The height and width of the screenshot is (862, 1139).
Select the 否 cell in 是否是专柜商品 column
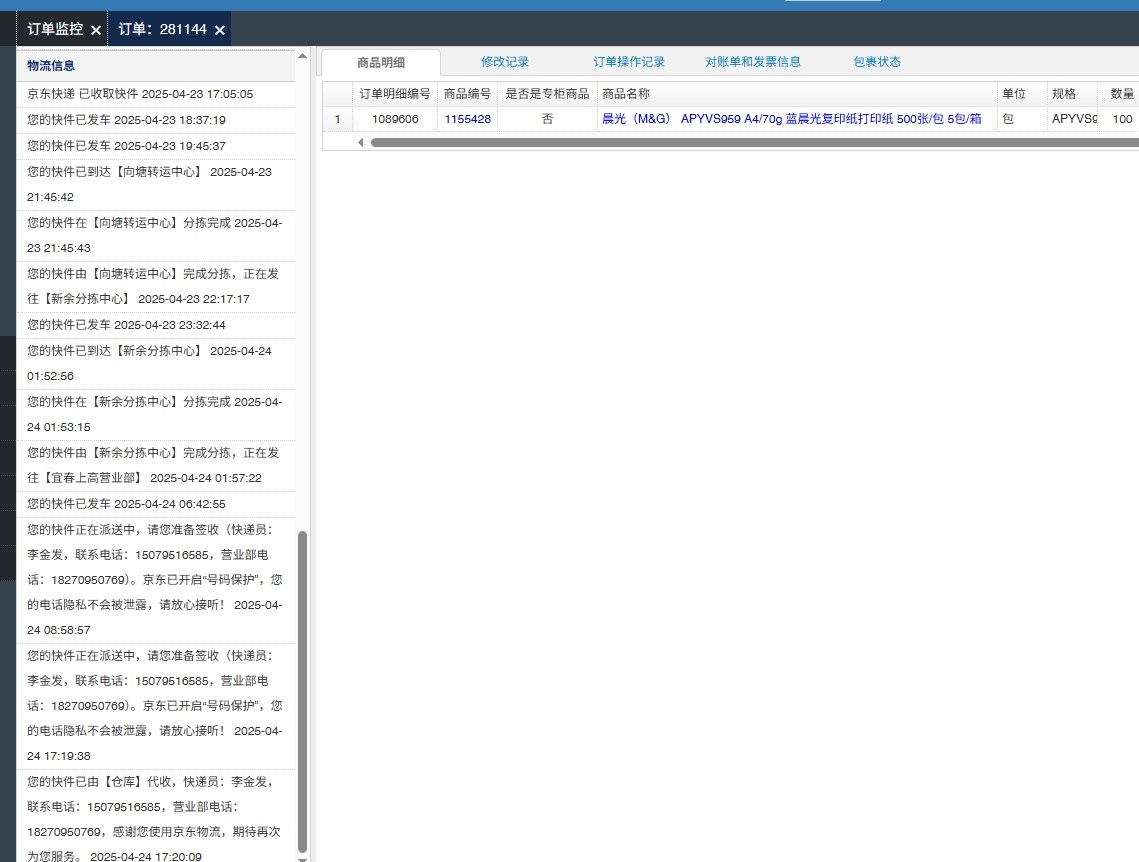pyautogui.click(x=547, y=119)
